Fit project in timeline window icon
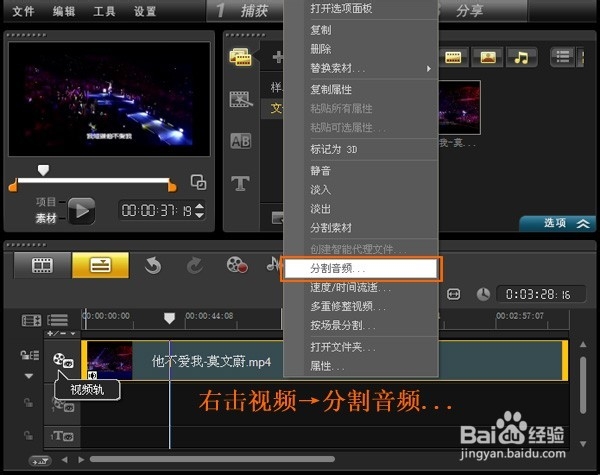The image size is (600, 475). pos(453,294)
